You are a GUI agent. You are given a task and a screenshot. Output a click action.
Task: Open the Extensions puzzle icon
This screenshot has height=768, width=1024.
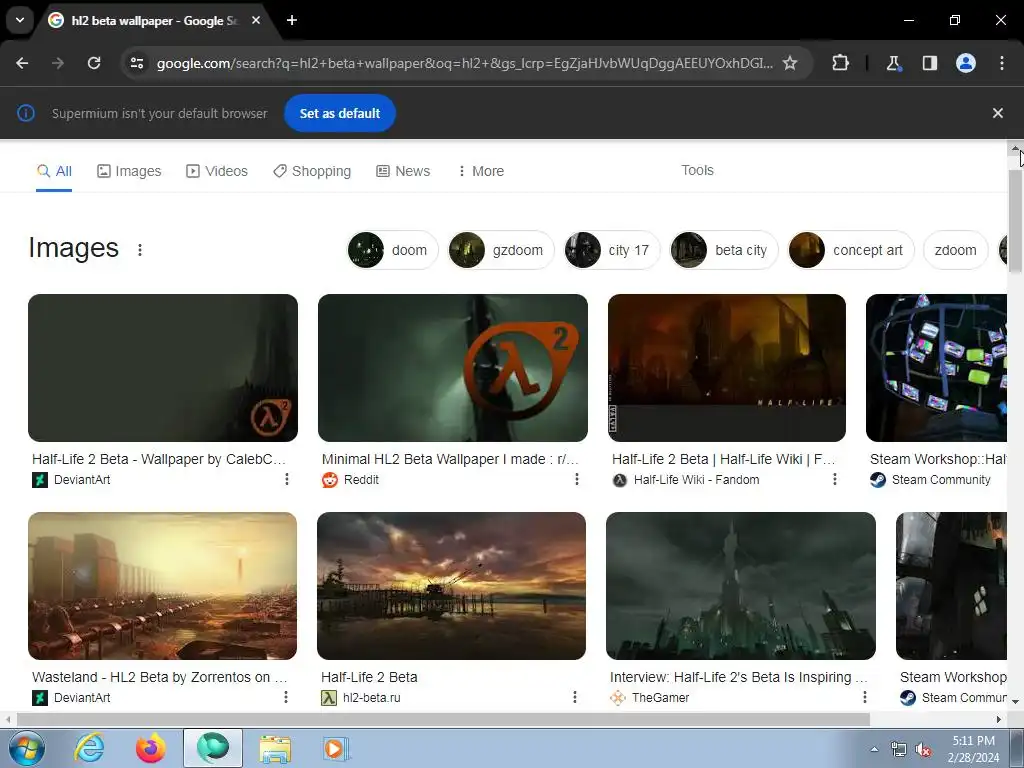tap(840, 63)
